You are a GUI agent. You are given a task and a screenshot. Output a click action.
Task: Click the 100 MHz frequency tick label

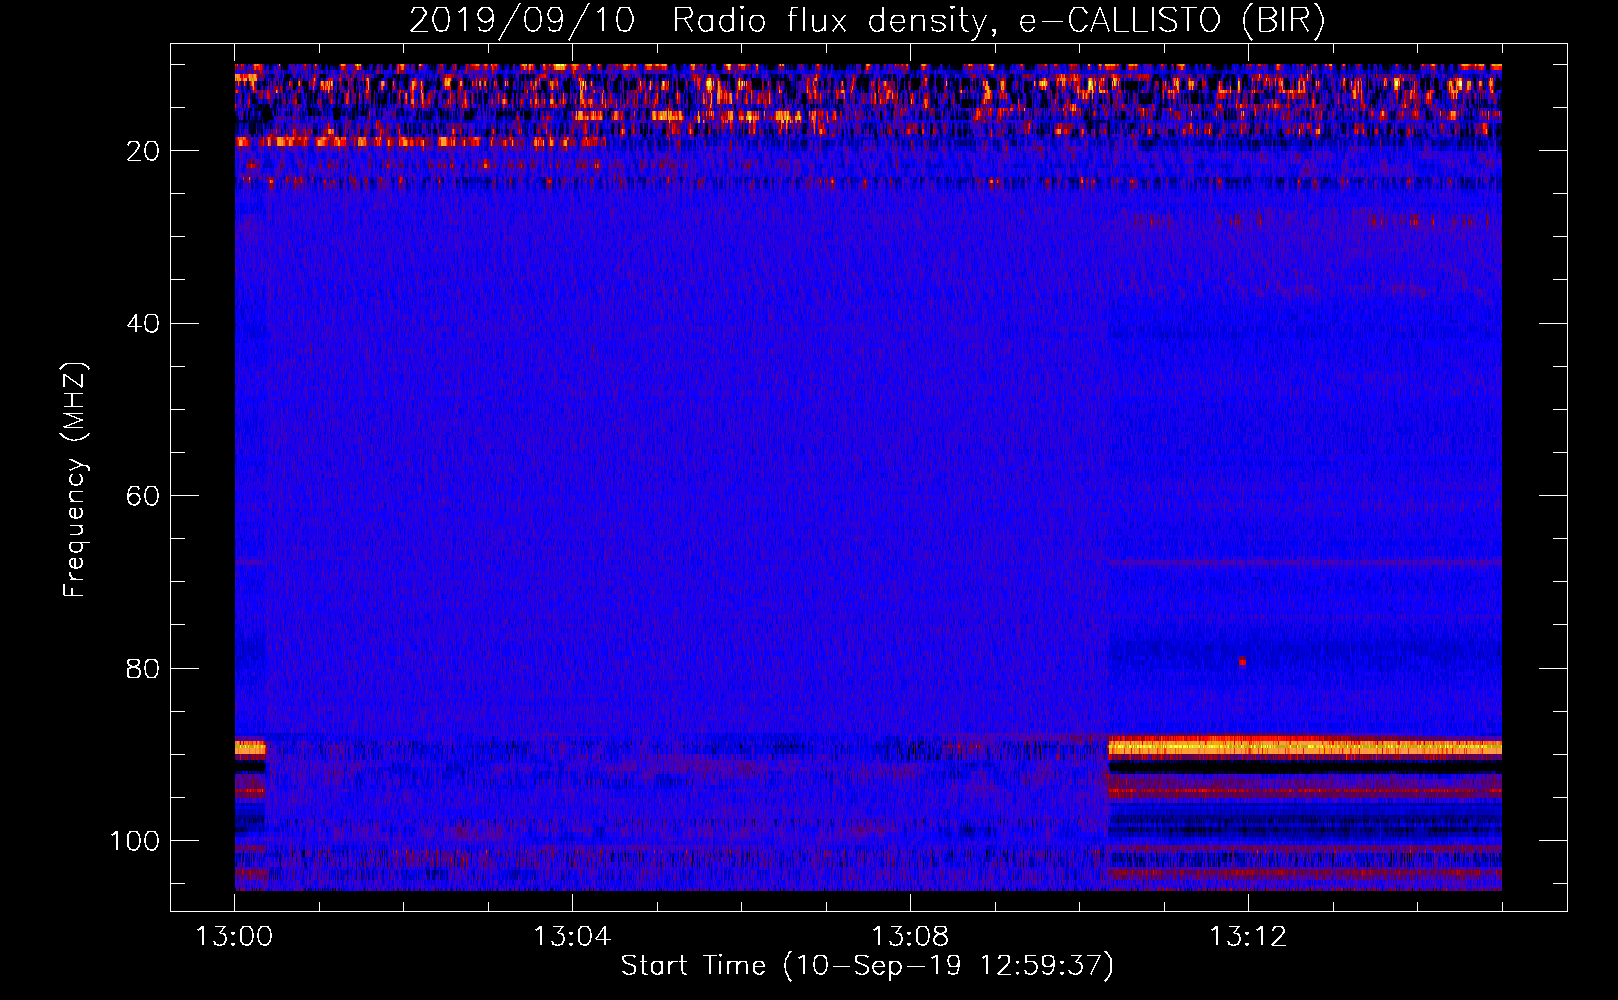click(x=136, y=841)
